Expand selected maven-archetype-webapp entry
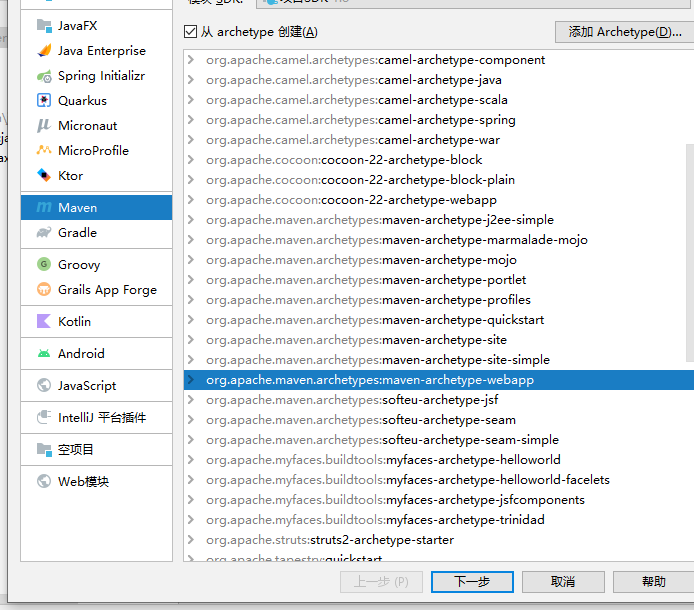694x610 pixels. (x=191, y=379)
